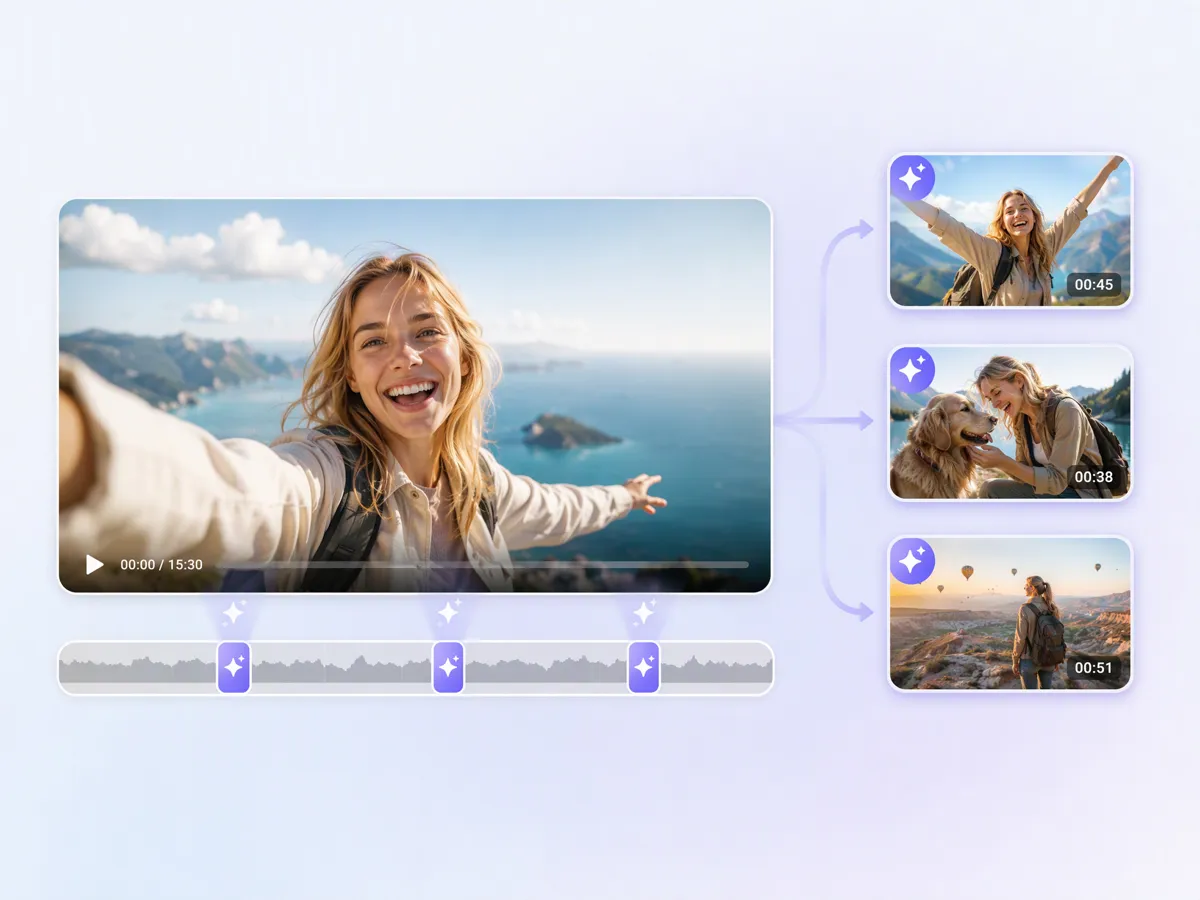Image resolution: width=1200 pixels, height=900 pixels.
Task: Open the 00:38 dog clip thumbnail
Action: (1010, 422)
